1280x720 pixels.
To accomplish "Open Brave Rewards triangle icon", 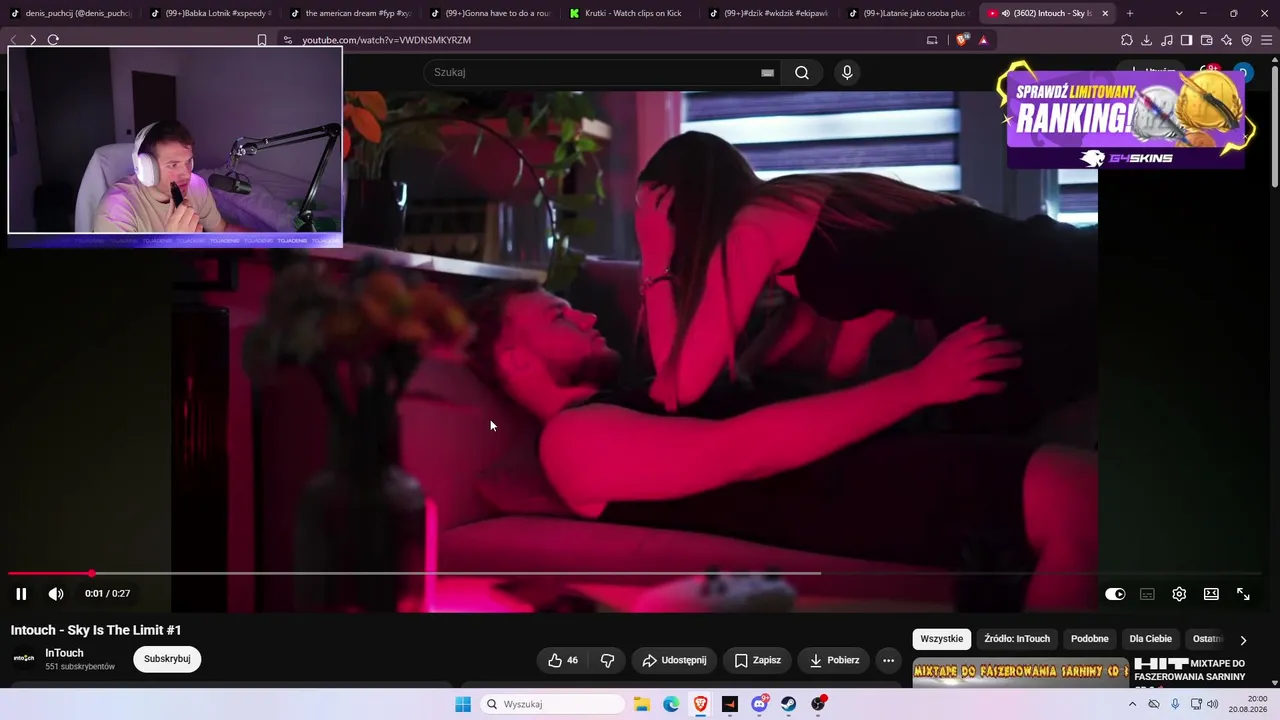I will [x=983, y=40].
